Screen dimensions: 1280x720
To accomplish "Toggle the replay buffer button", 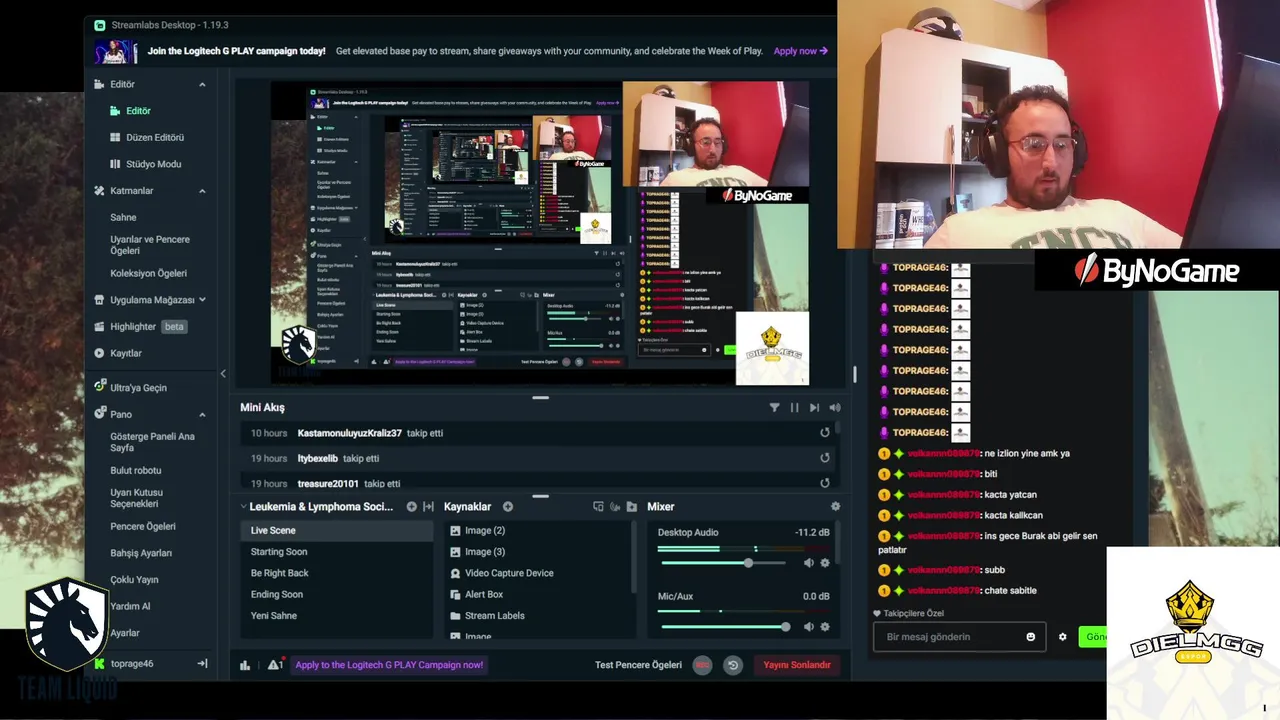I will (x=733, y=665).
